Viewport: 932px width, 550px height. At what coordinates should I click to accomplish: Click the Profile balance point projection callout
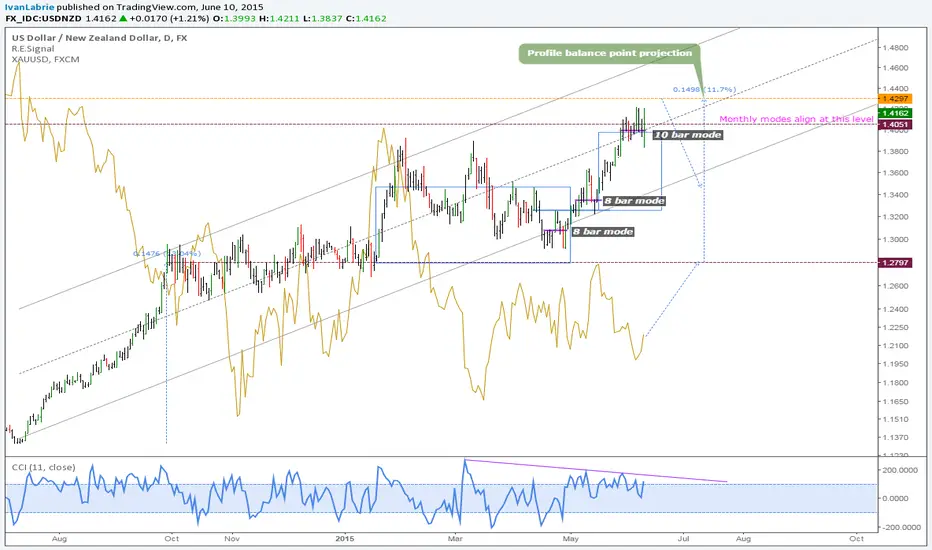click(609, 54)
